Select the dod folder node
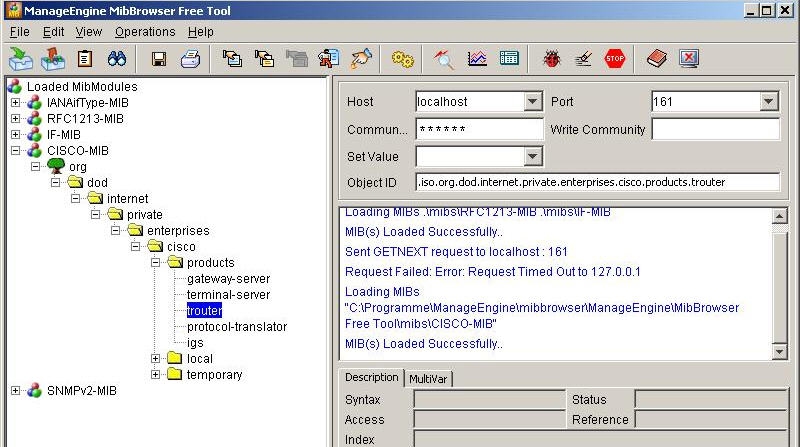800x447 pixels. click(x=97, y=183)
